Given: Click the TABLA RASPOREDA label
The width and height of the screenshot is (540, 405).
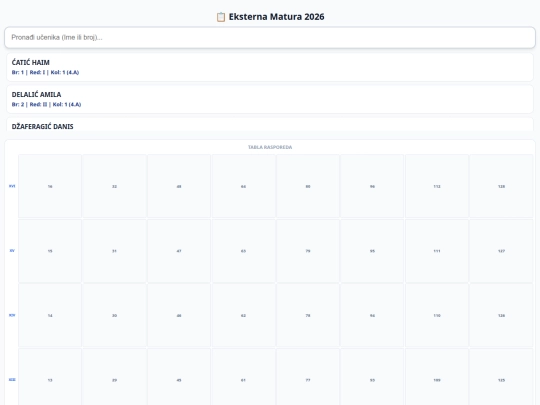Looking at the screenshot, I should tap(270, 147).
